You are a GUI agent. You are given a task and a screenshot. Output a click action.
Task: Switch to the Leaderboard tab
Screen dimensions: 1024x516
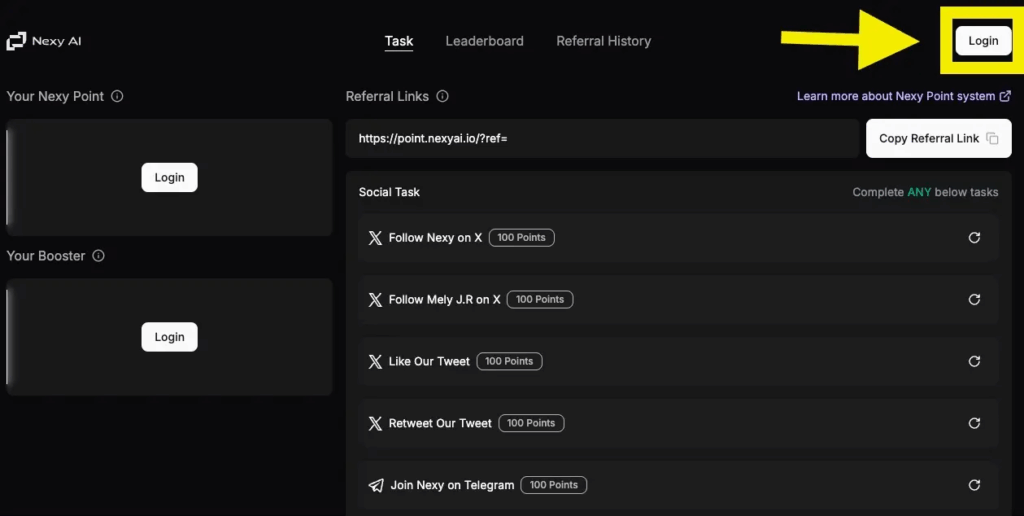coord(485,41)
